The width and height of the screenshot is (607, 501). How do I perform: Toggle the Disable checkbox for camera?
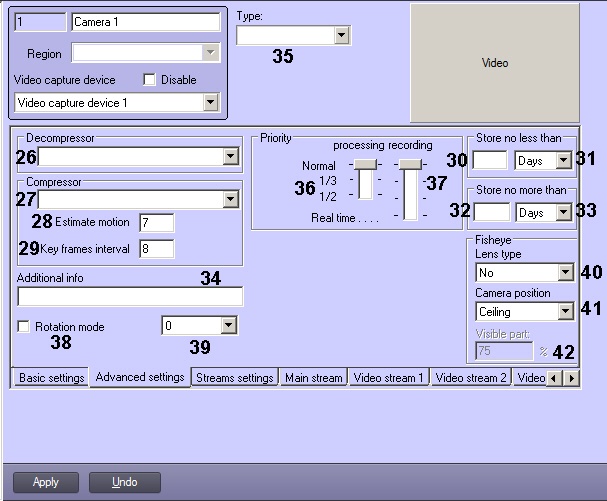pos(150,80)
